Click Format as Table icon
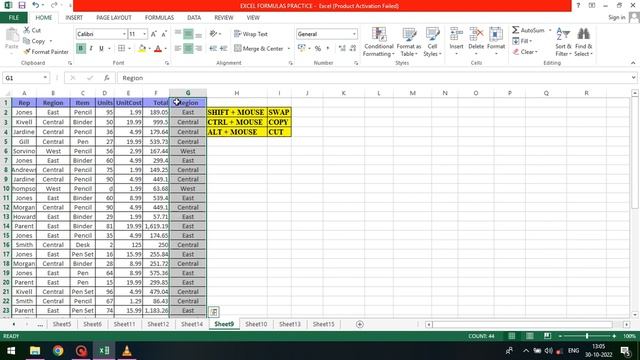640x360 pixels. [409, 35]
